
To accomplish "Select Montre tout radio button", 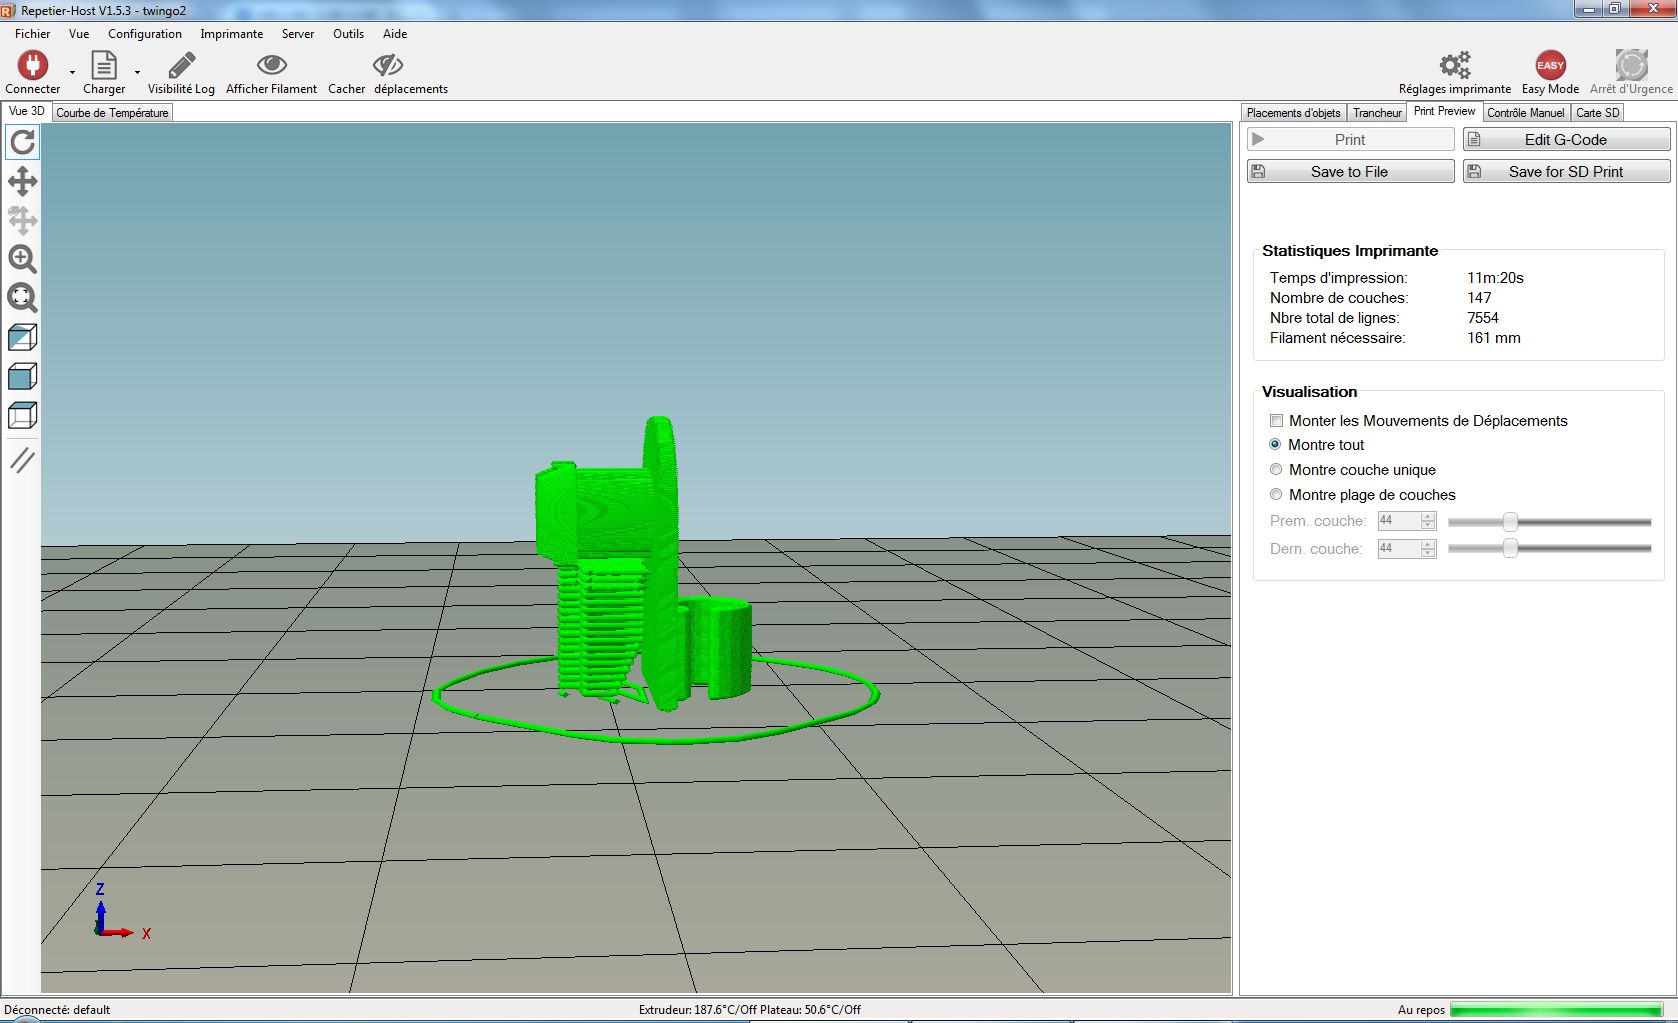I will coord(1275,445).
